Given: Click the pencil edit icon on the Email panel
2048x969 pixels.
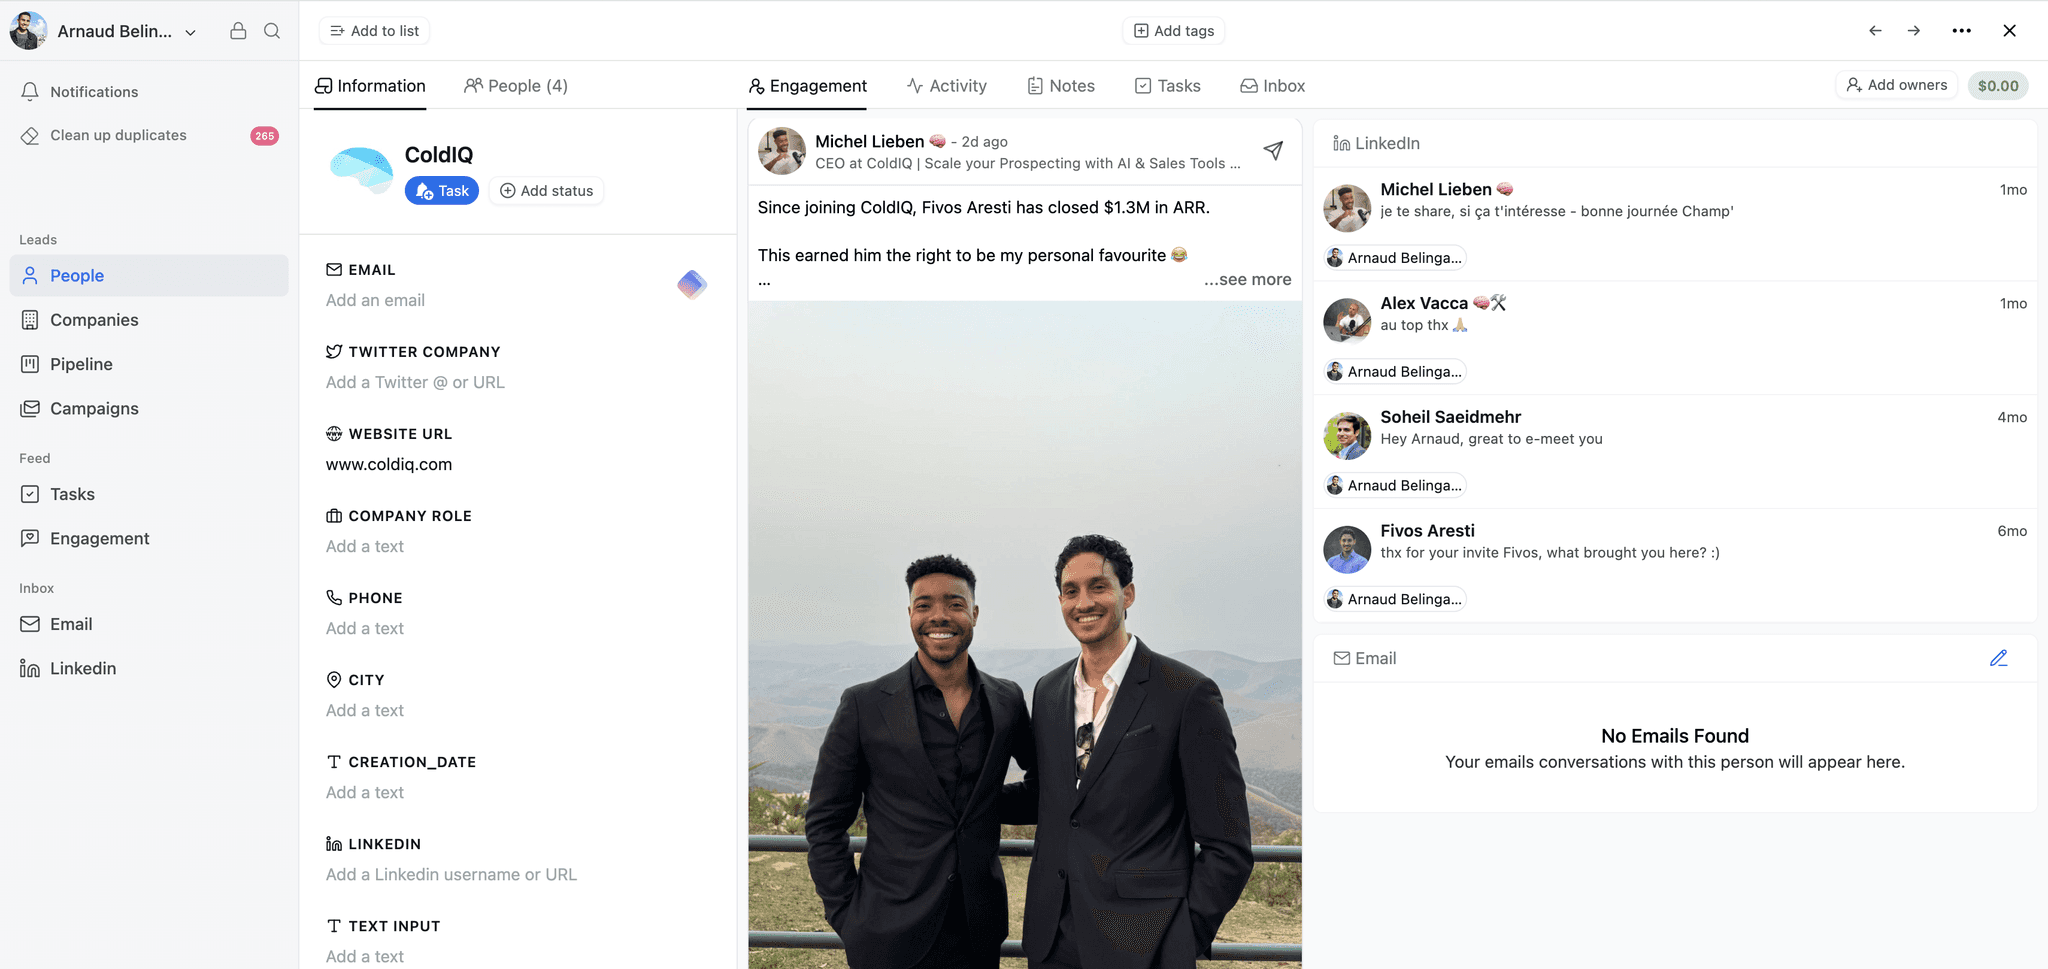Looking at the screenshot, I should pos(1999,658).
